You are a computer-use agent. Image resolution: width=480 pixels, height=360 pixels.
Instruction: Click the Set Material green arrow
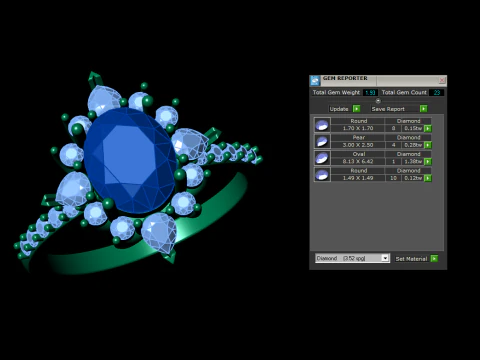click(x=434, y=259)
